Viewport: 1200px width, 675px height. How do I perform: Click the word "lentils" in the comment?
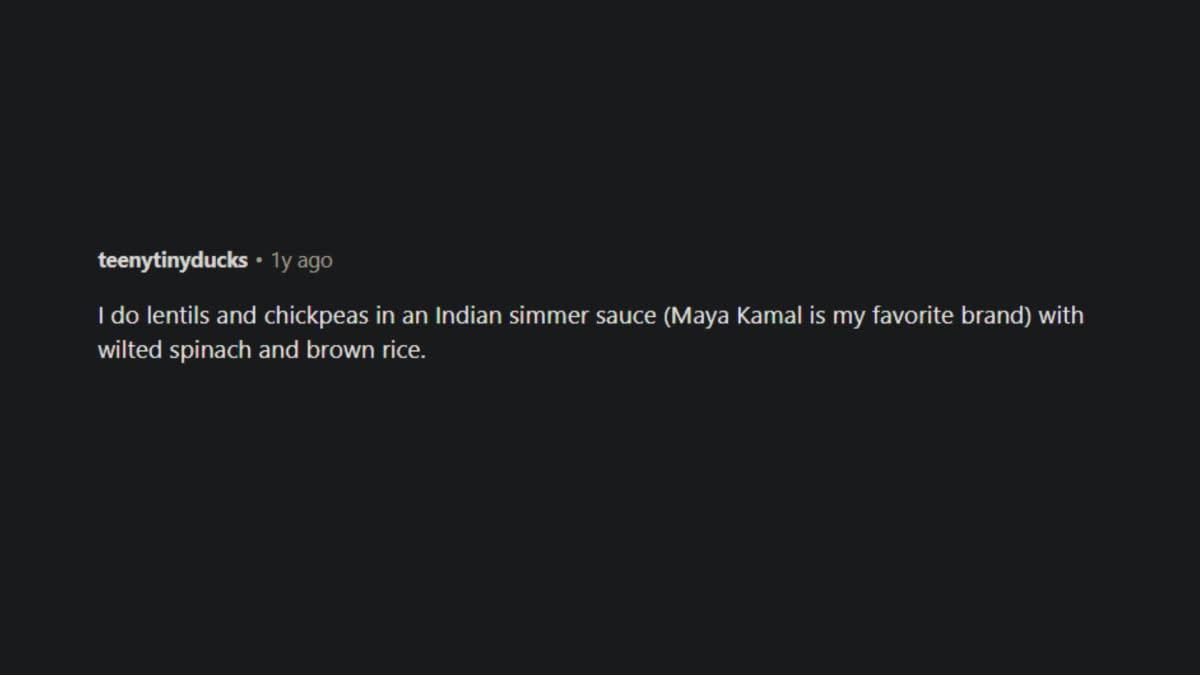coord(178,317)
